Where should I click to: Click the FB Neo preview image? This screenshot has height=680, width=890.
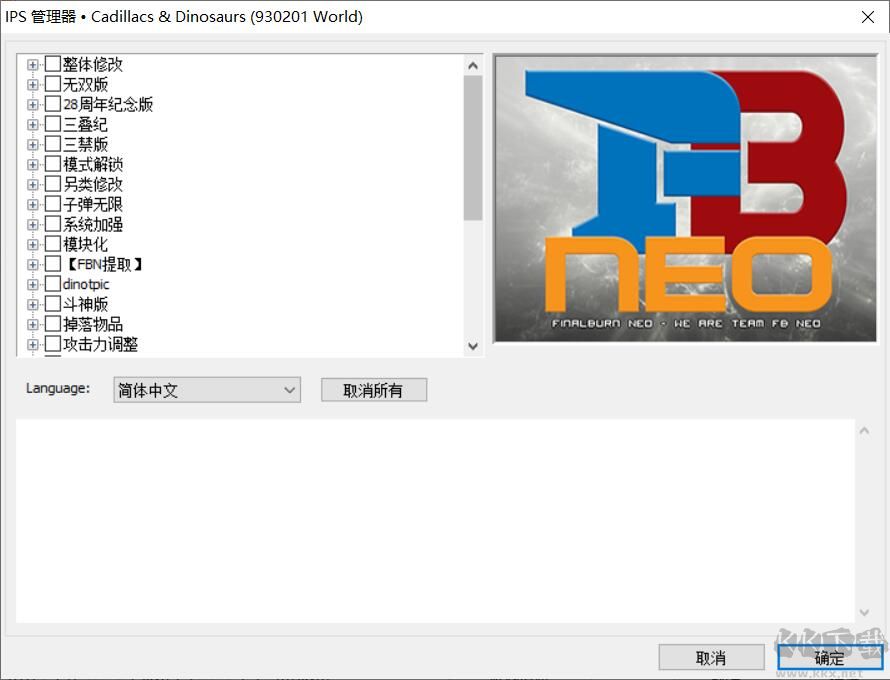point(686,199)
